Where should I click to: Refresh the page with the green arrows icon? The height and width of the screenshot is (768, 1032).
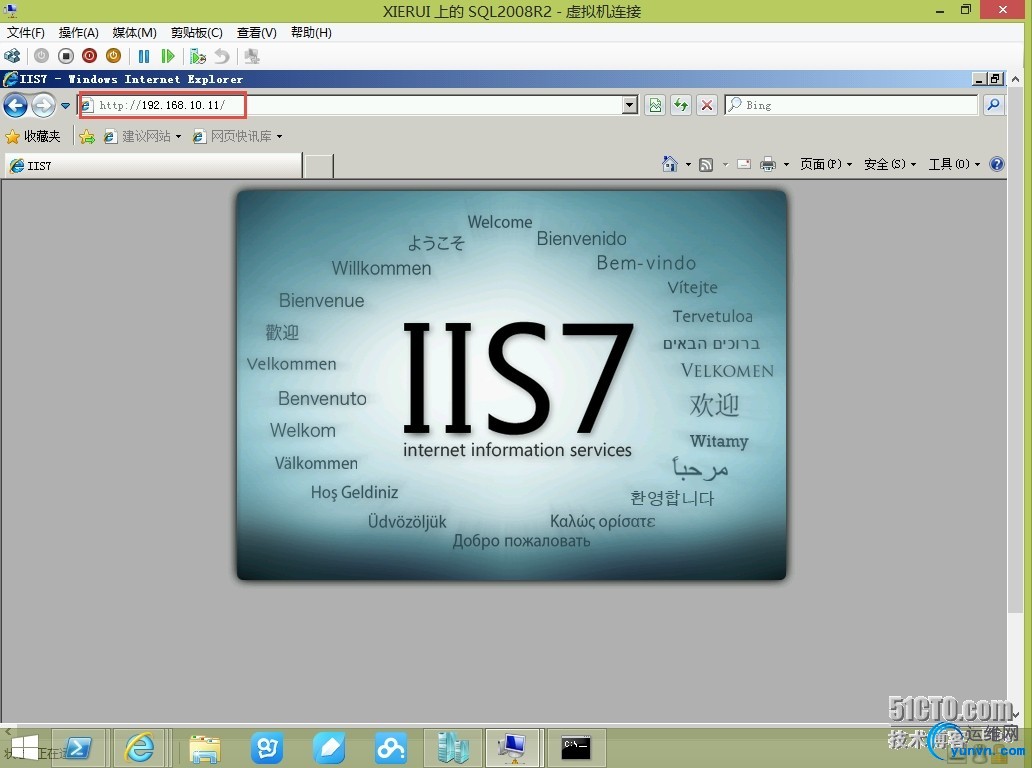tap(681, 105)
